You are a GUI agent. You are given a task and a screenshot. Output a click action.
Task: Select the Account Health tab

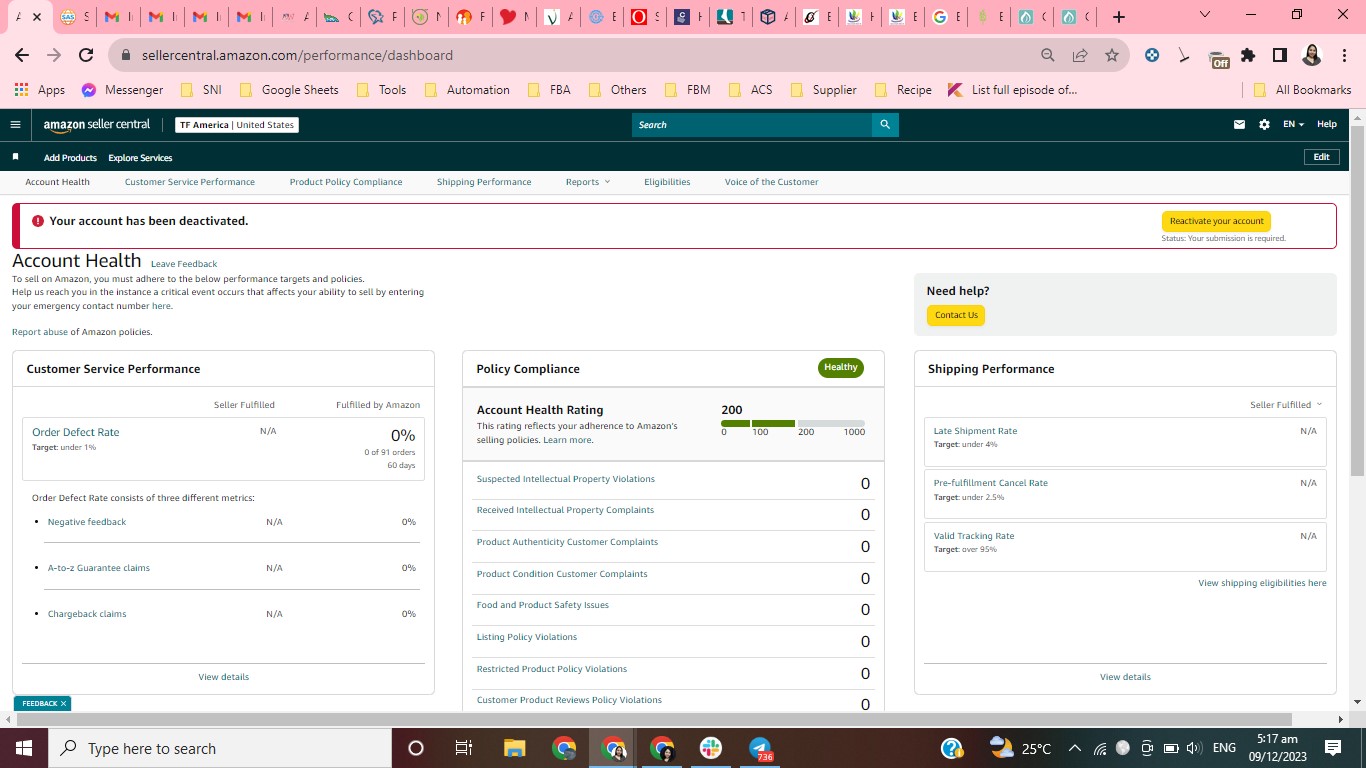(x=57, y=182)
